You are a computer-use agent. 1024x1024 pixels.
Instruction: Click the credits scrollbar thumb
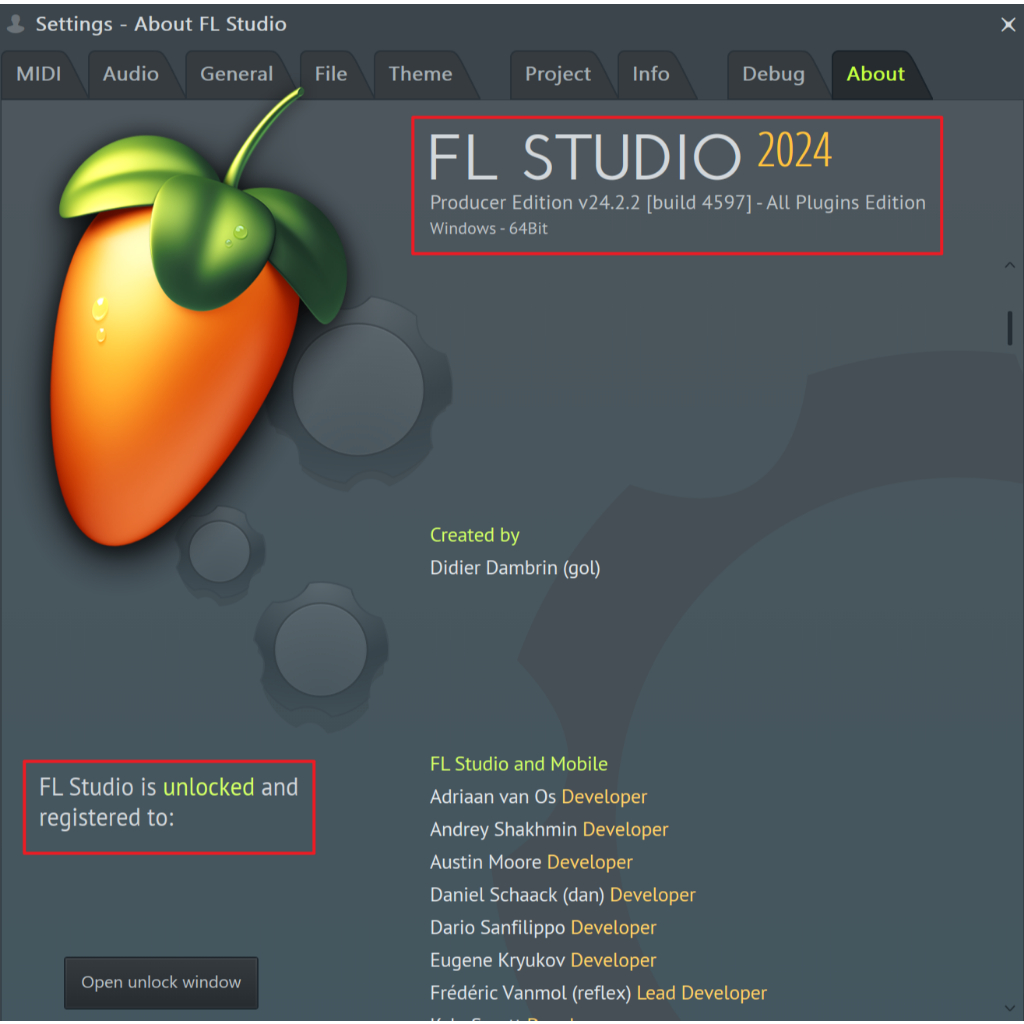[1009, 328]
